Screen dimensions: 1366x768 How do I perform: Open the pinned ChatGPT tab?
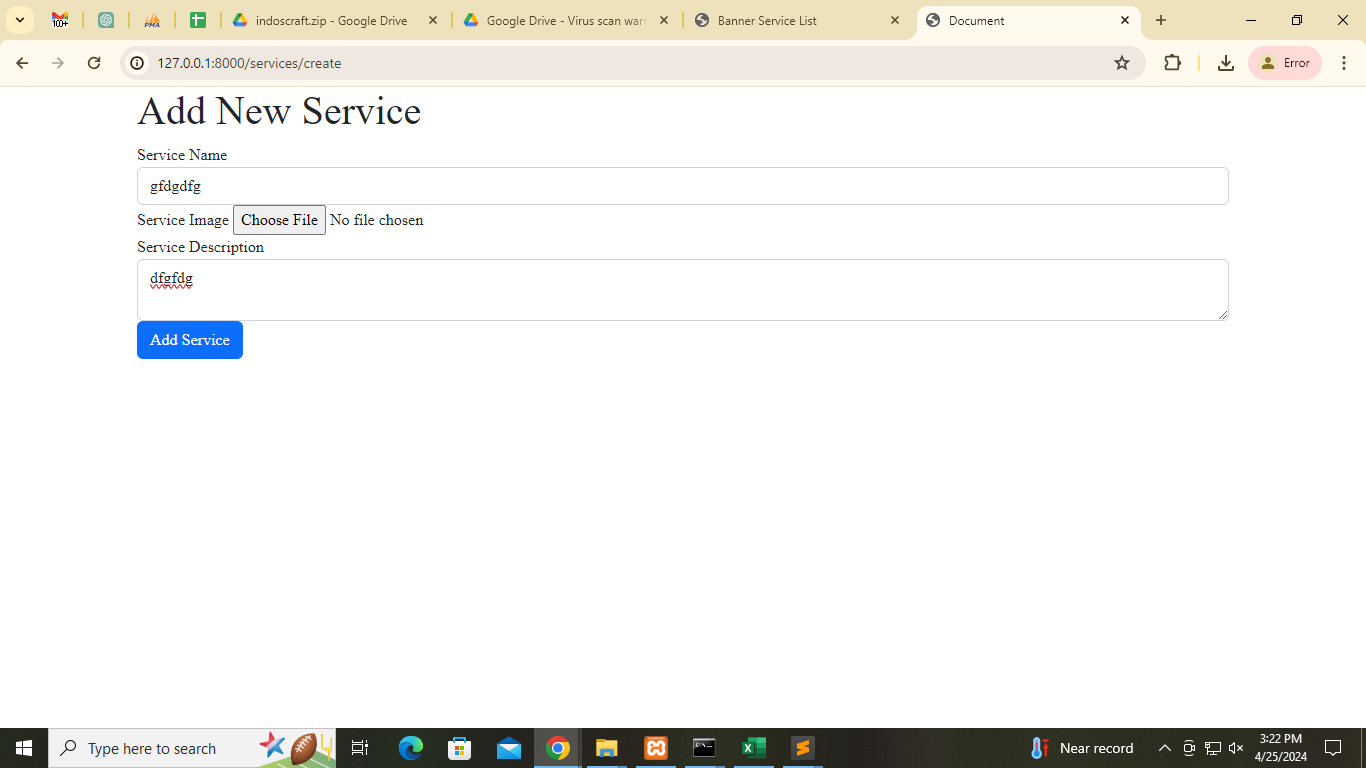[x=106, y=20]
